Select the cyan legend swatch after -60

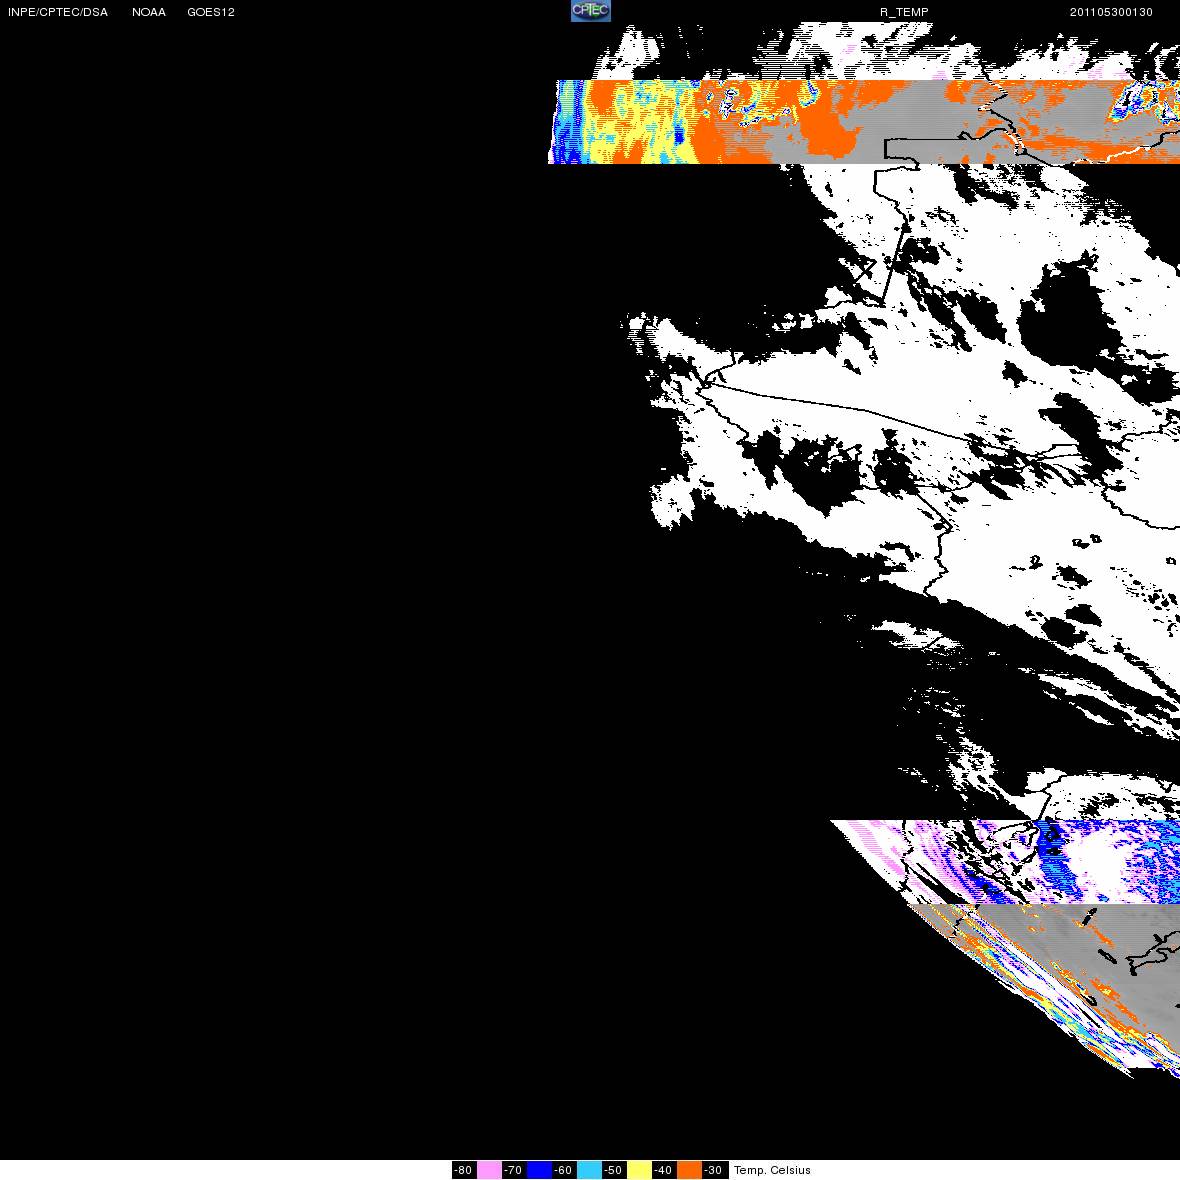589,1169
